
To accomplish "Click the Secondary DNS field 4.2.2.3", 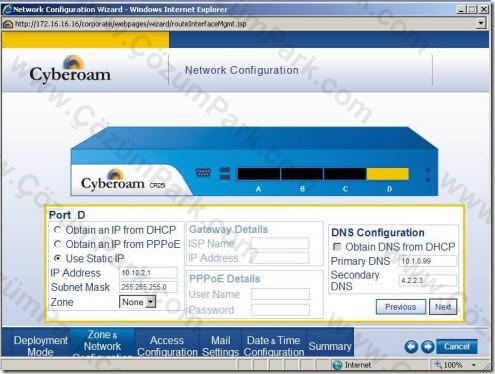I will tap(428, 280).
